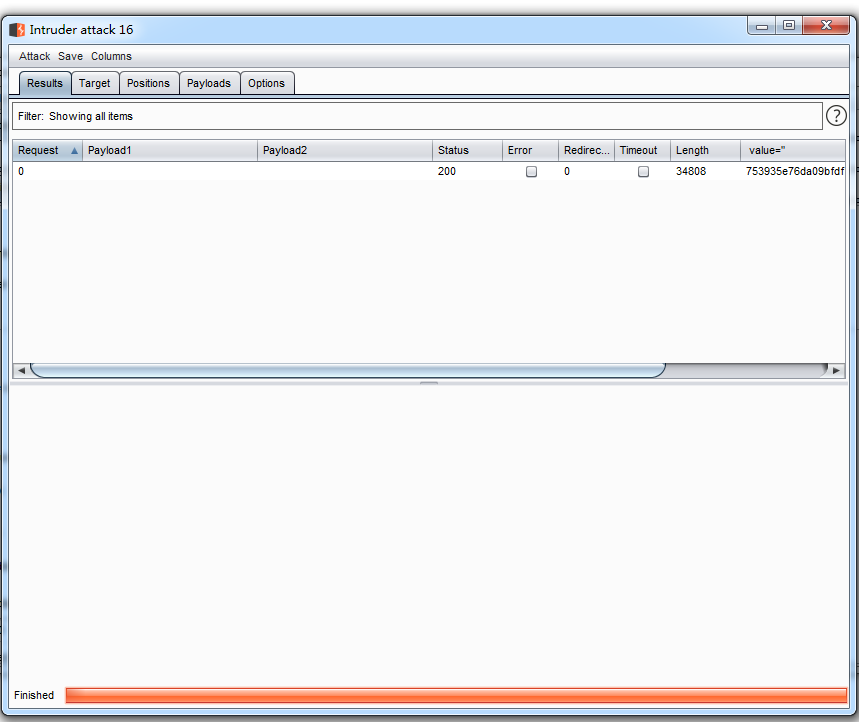Screen dimensions: 859x722
Task: Click the right scroll arrow of the results table
Action: (x=837, y=370)
